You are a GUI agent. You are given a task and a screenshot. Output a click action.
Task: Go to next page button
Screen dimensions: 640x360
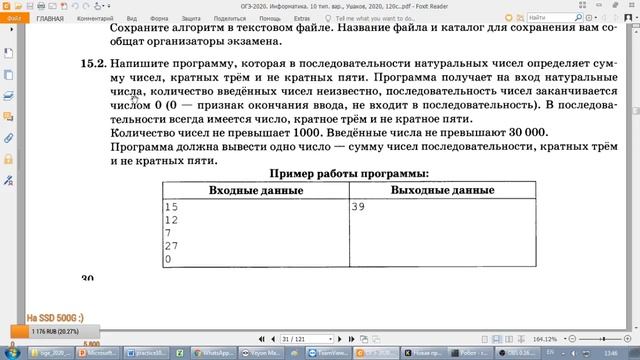point(340,339)
